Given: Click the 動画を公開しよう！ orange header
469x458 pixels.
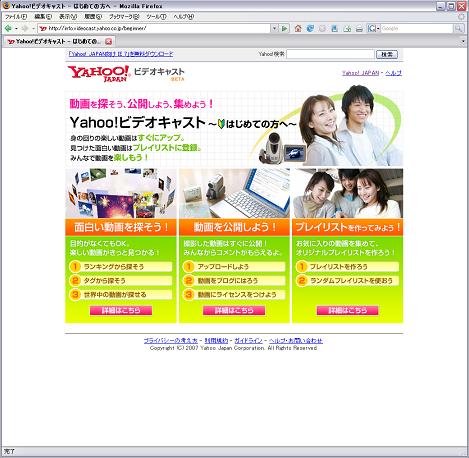Looking at the screenshot, I should pyautogui.click(x=234, y=227).
